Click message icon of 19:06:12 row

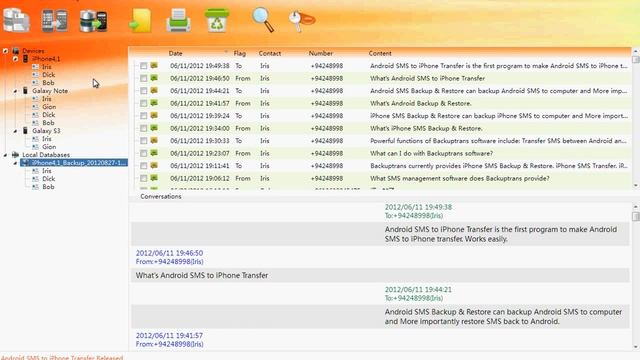[x=154, y=178]
